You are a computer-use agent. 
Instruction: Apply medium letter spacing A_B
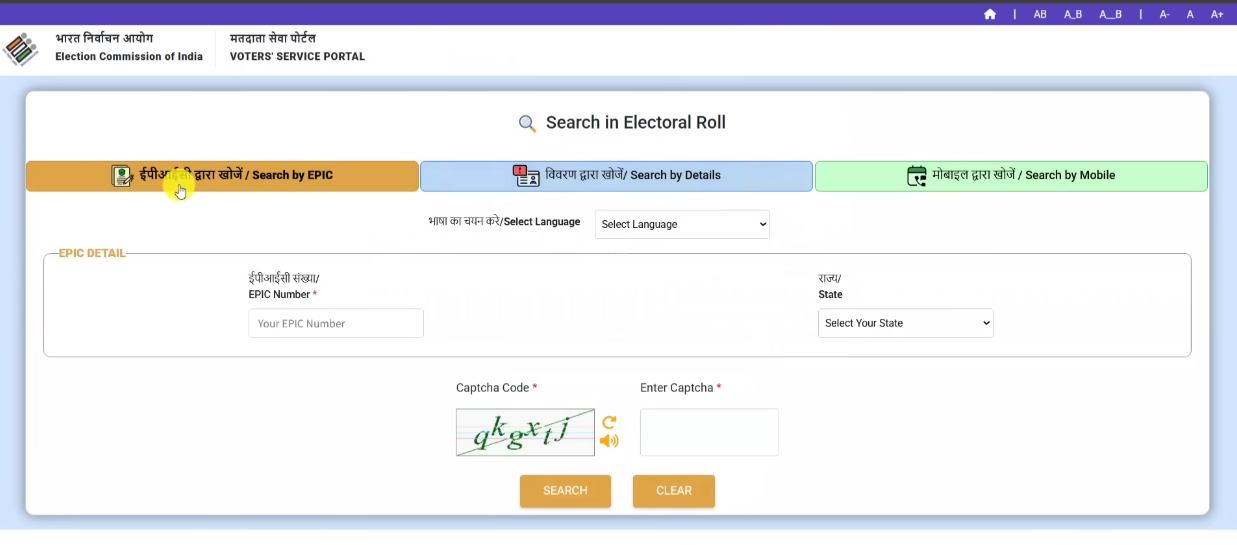pyautogui.click(x=1072, y=14)
